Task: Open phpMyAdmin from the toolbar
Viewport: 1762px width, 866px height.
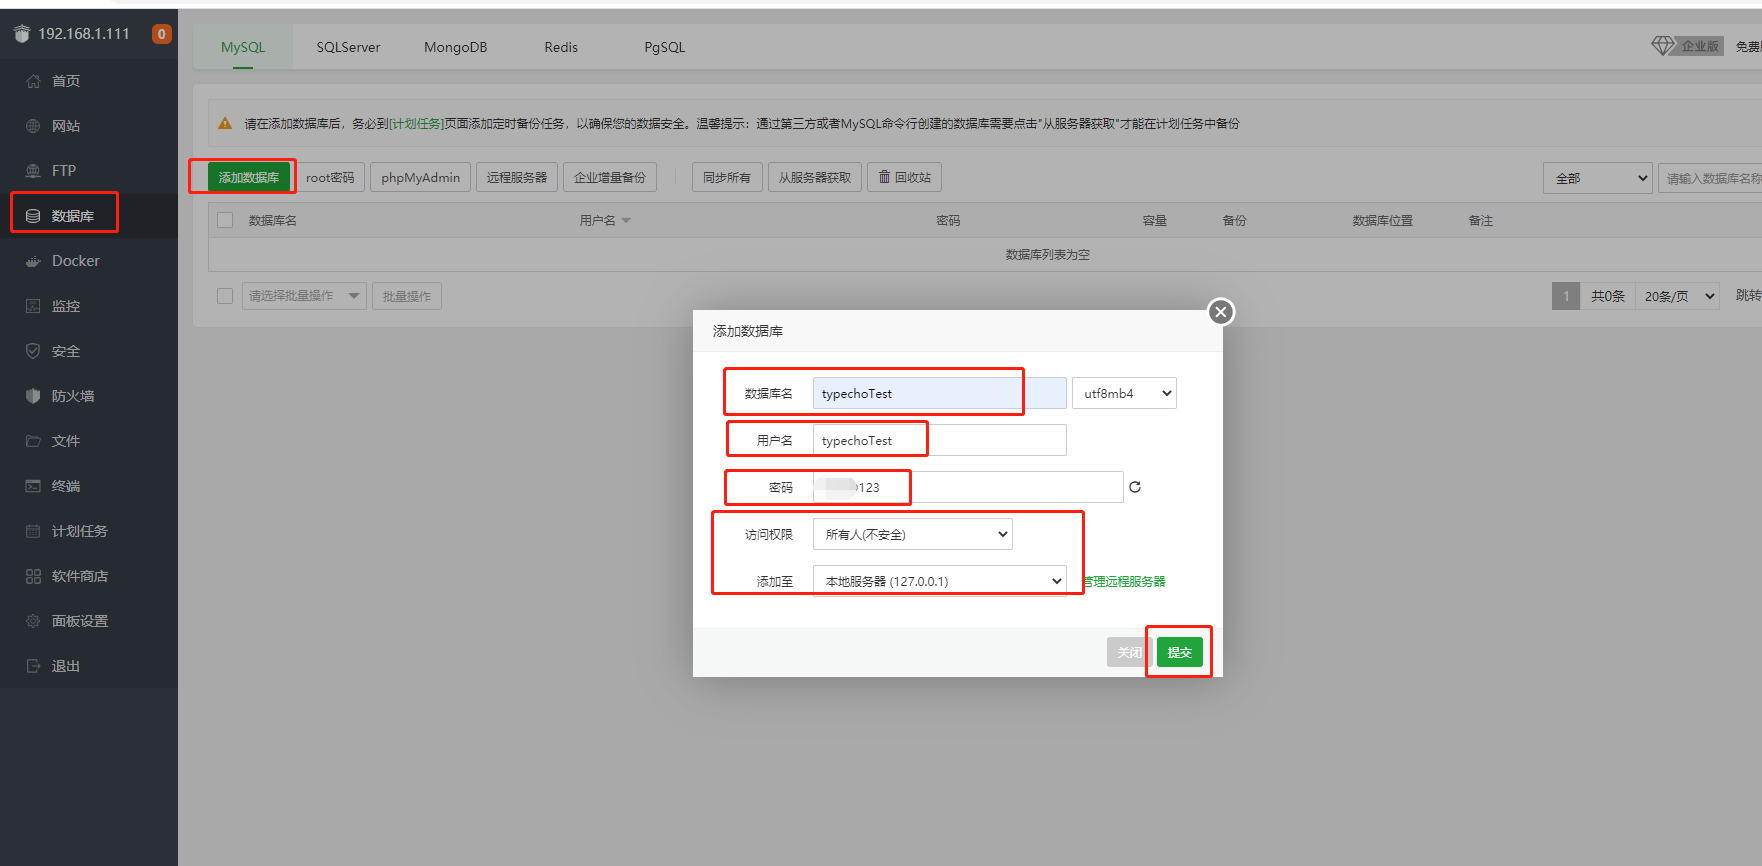Action: [420, 177]
